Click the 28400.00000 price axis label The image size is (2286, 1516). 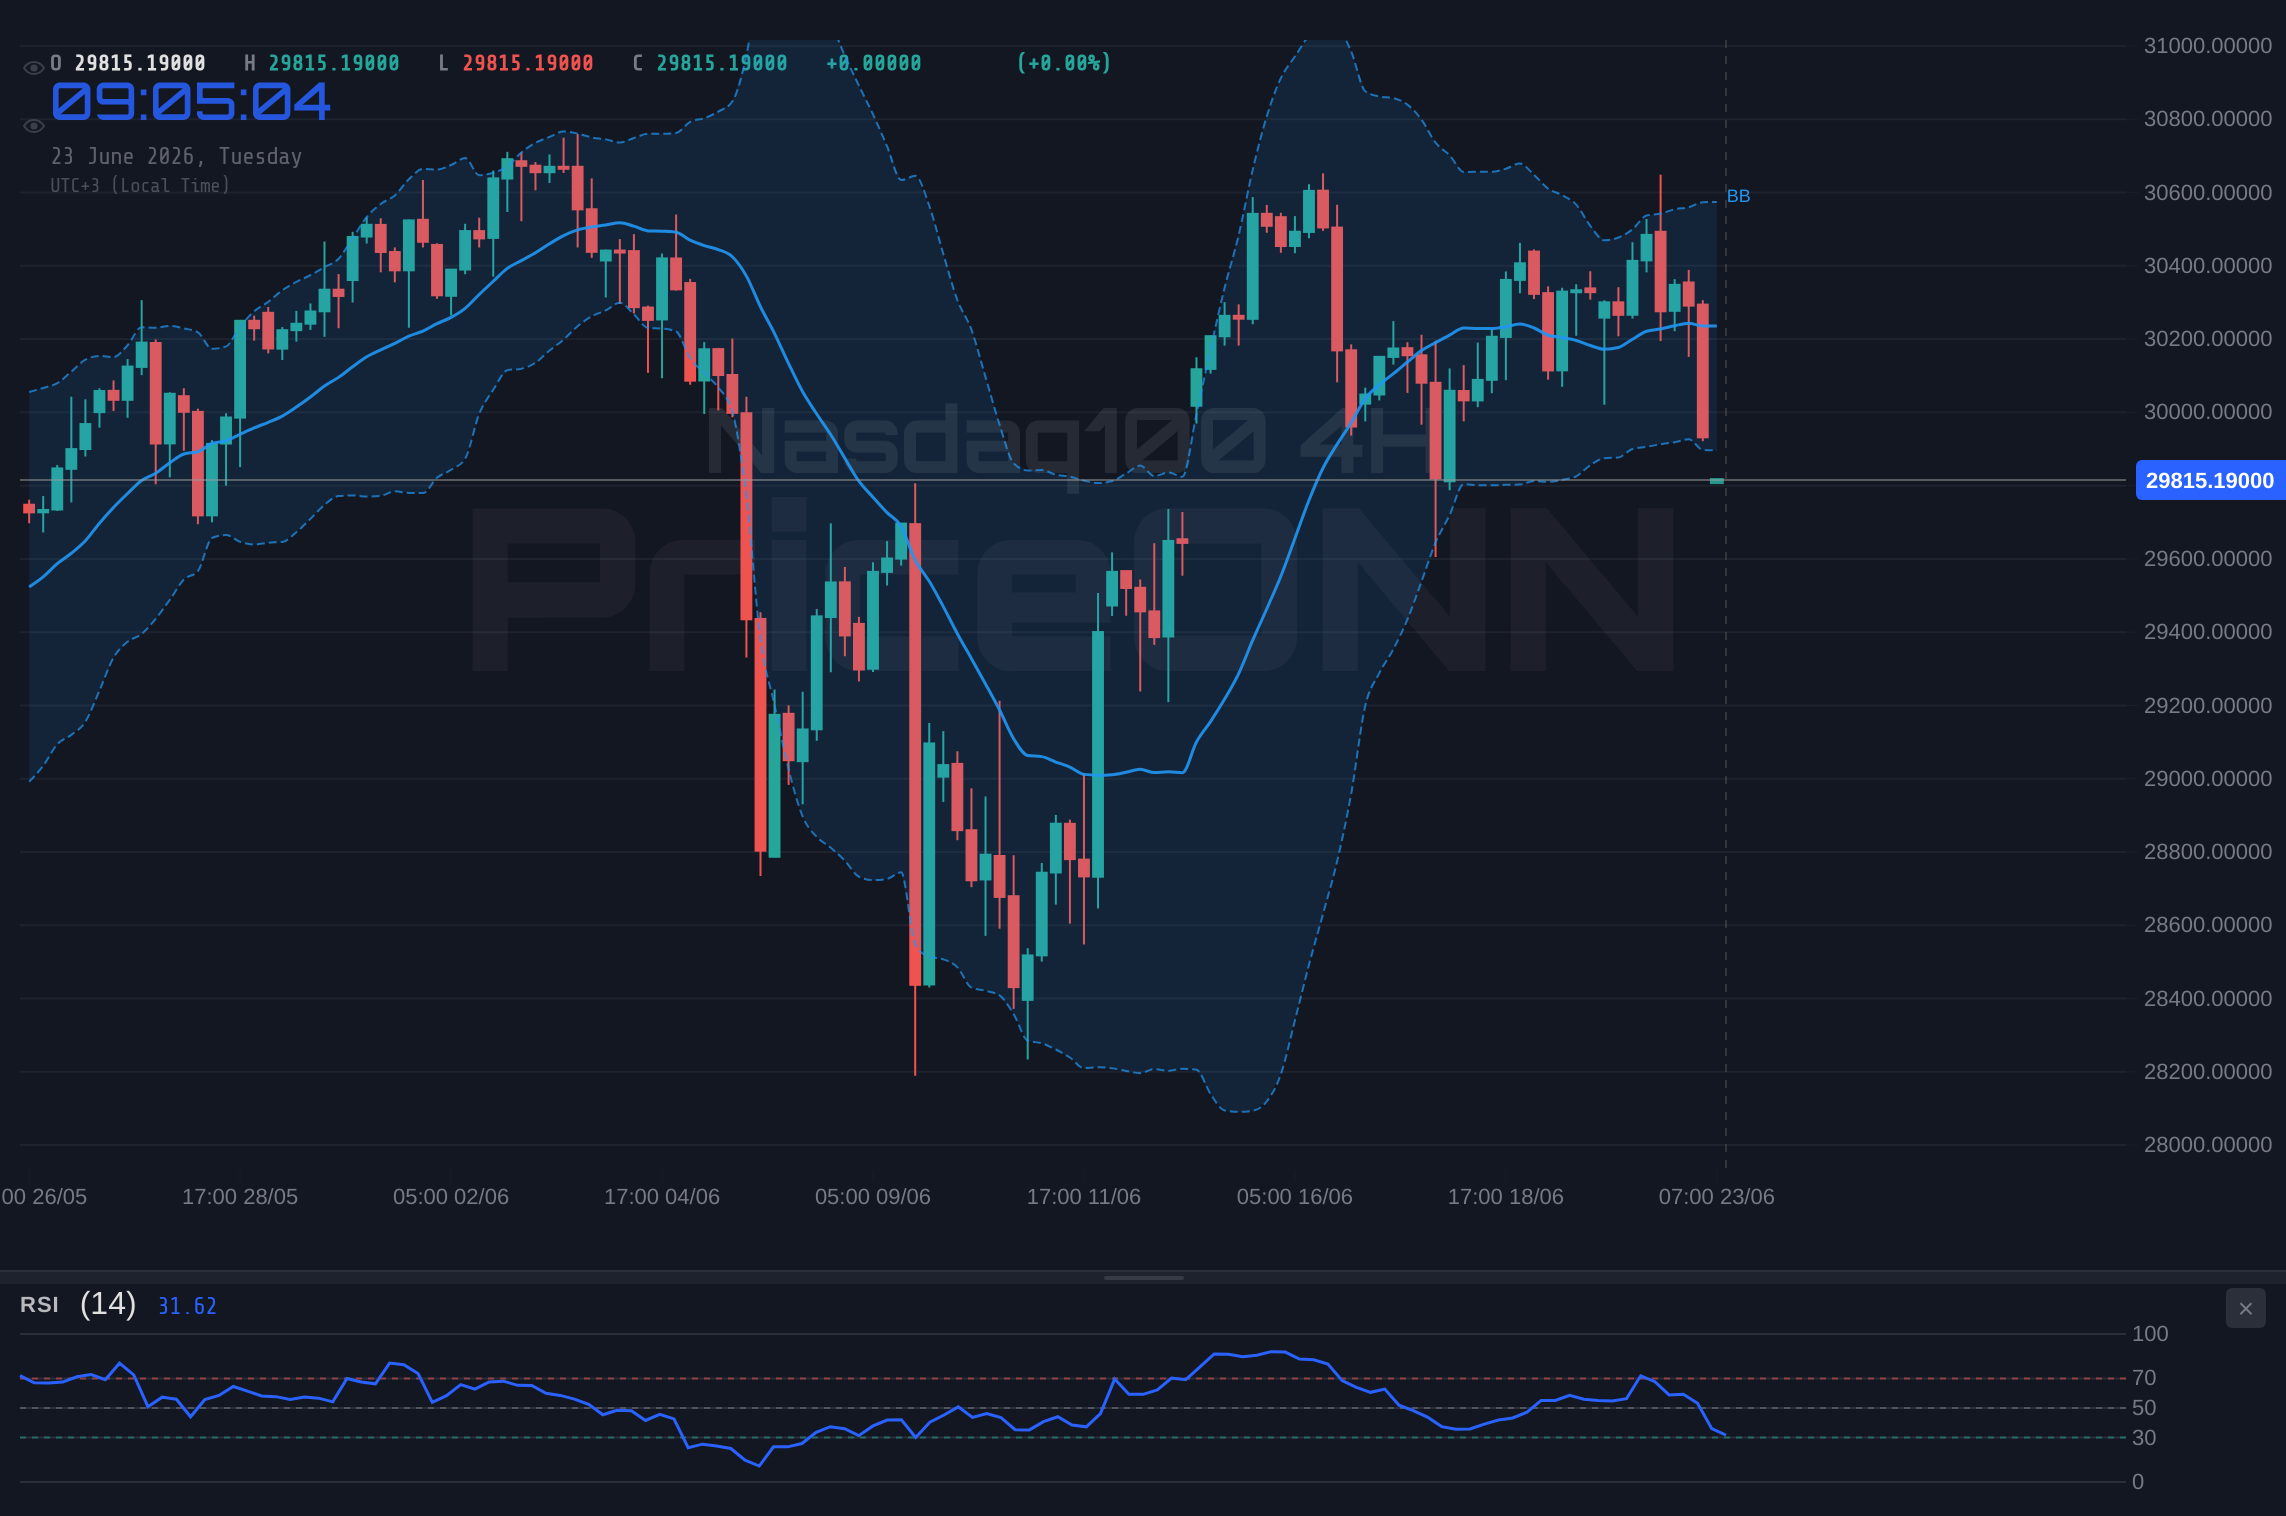pyautogui.click(x=2208, y=999)
